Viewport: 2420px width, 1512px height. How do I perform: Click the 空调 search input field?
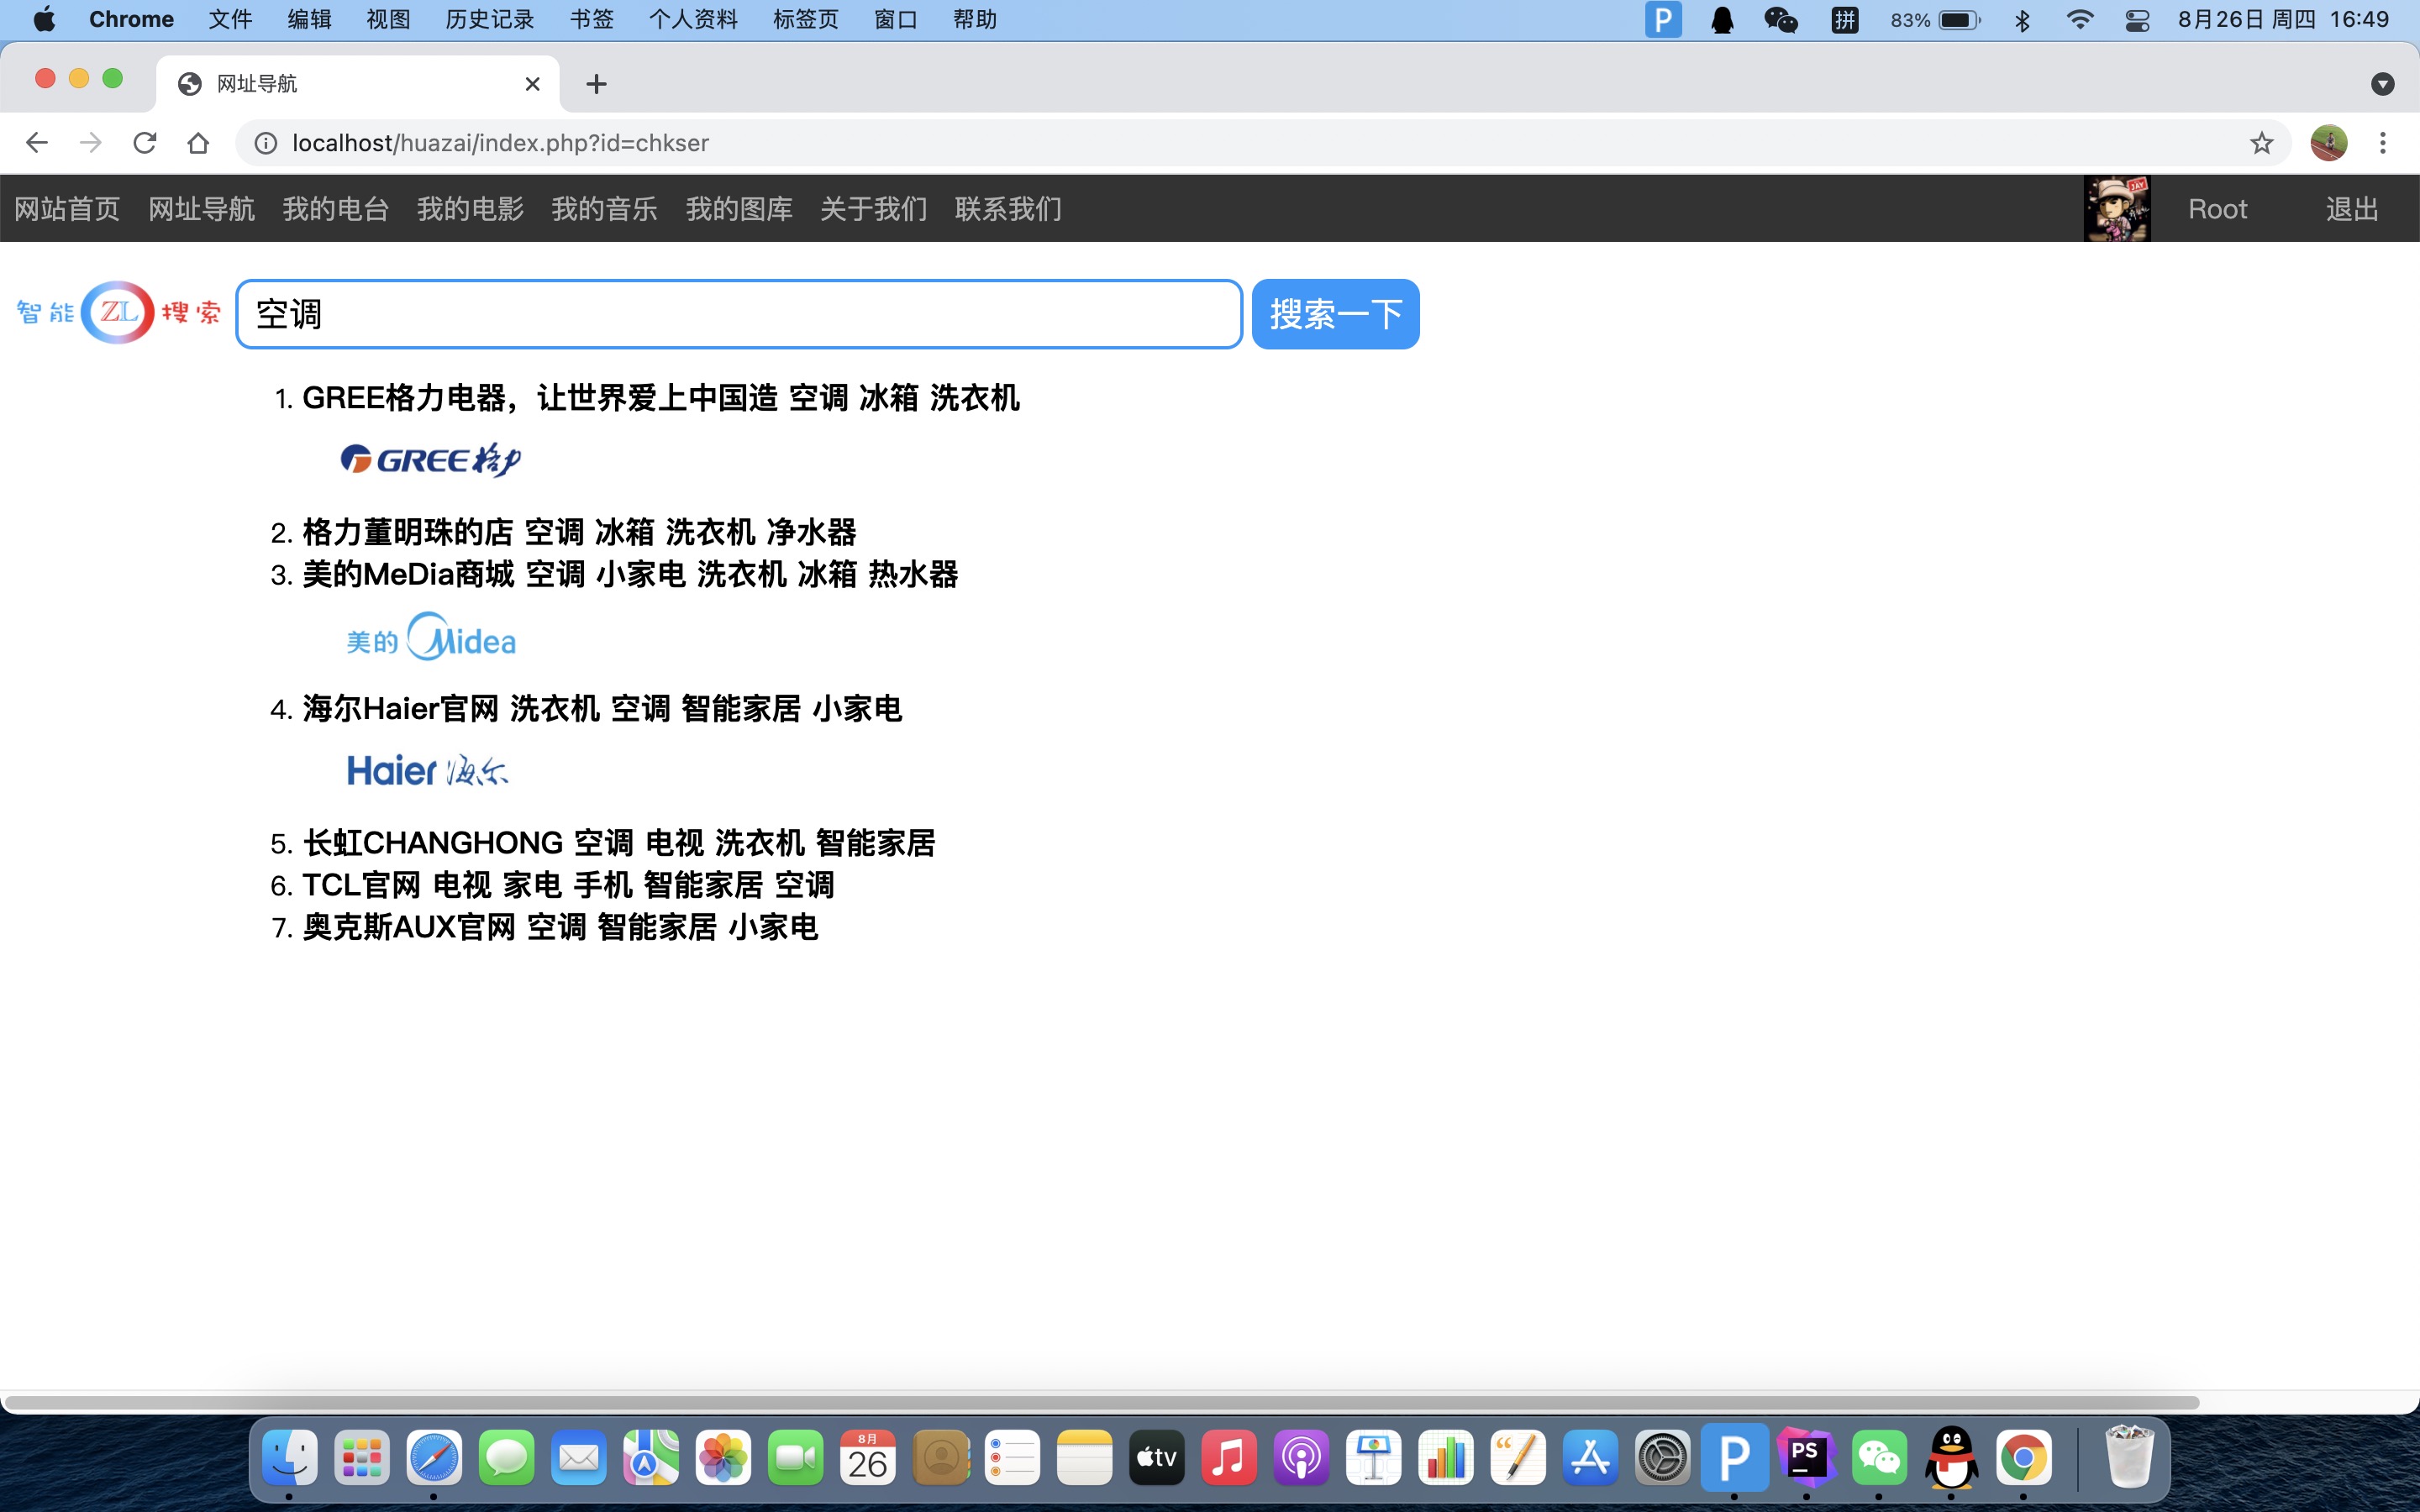pos(739,314)
